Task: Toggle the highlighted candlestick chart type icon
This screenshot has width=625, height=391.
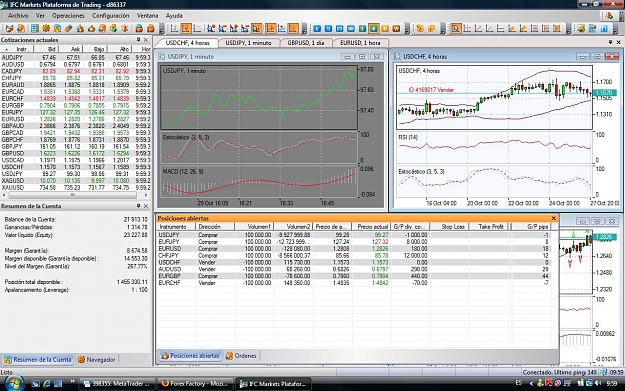Action: click(186, 29)
